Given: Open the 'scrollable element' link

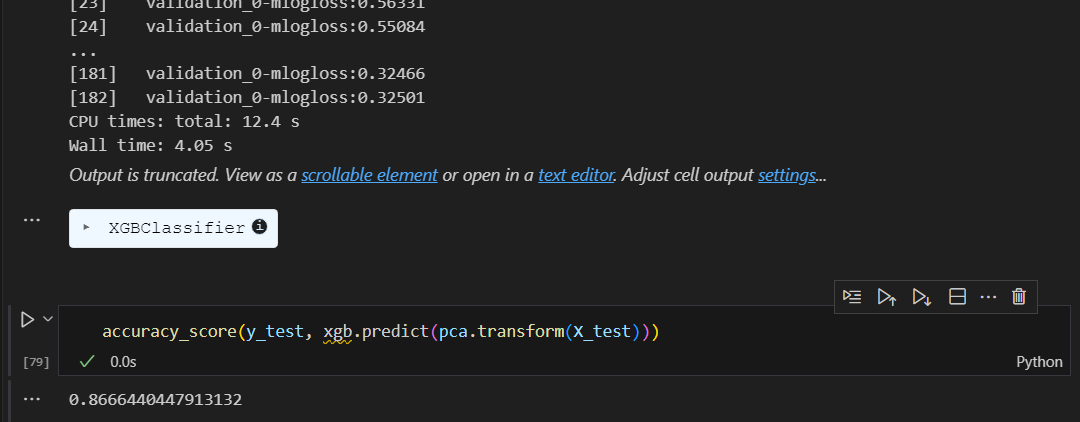Looking at the screenshot, I should 369,175.
